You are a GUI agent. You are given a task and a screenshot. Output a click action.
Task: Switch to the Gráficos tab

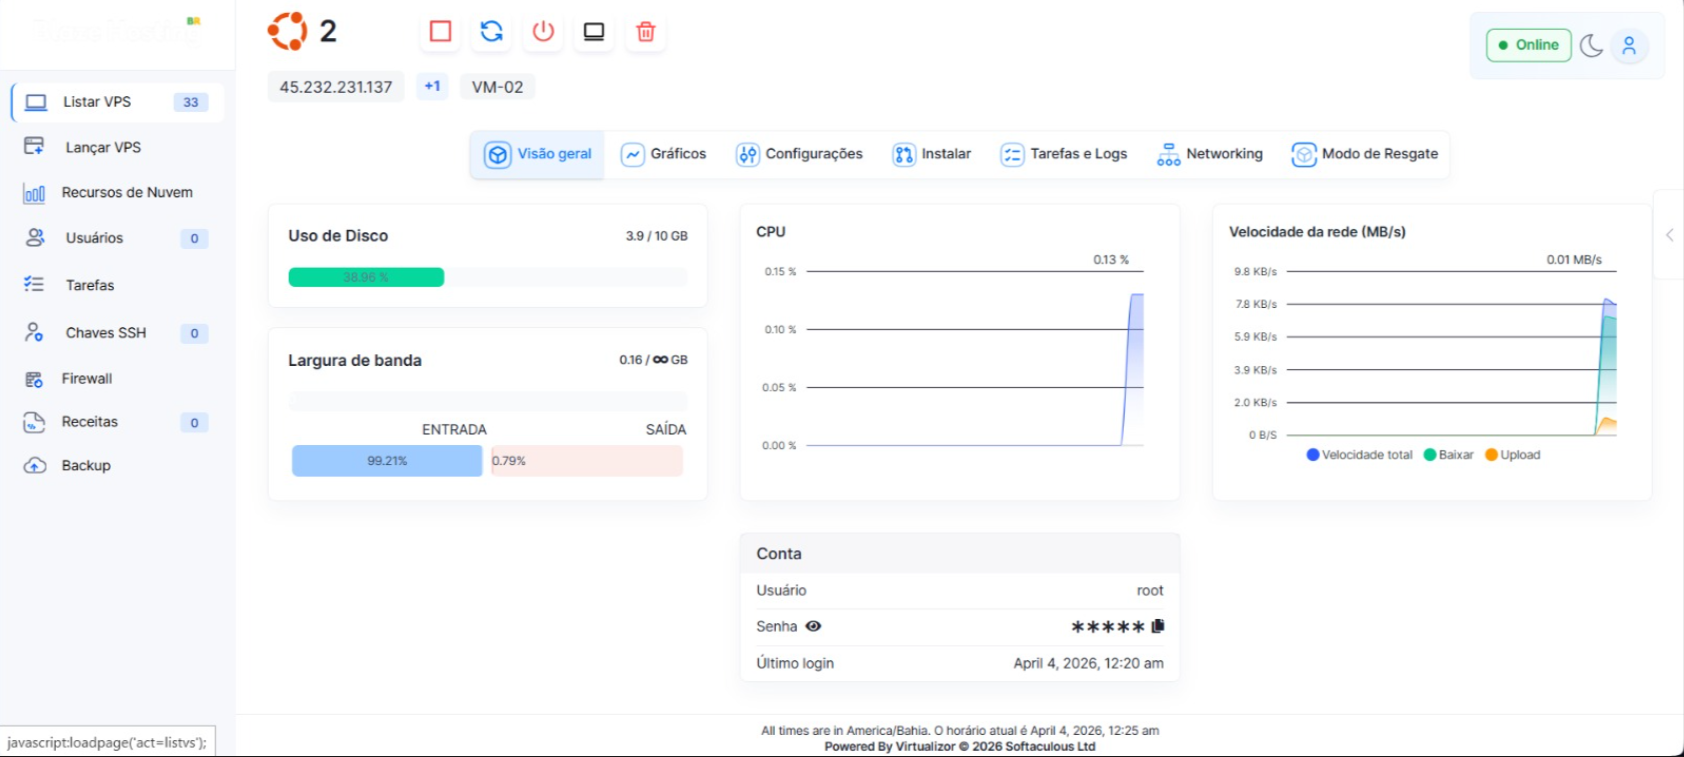coord(664,154)
